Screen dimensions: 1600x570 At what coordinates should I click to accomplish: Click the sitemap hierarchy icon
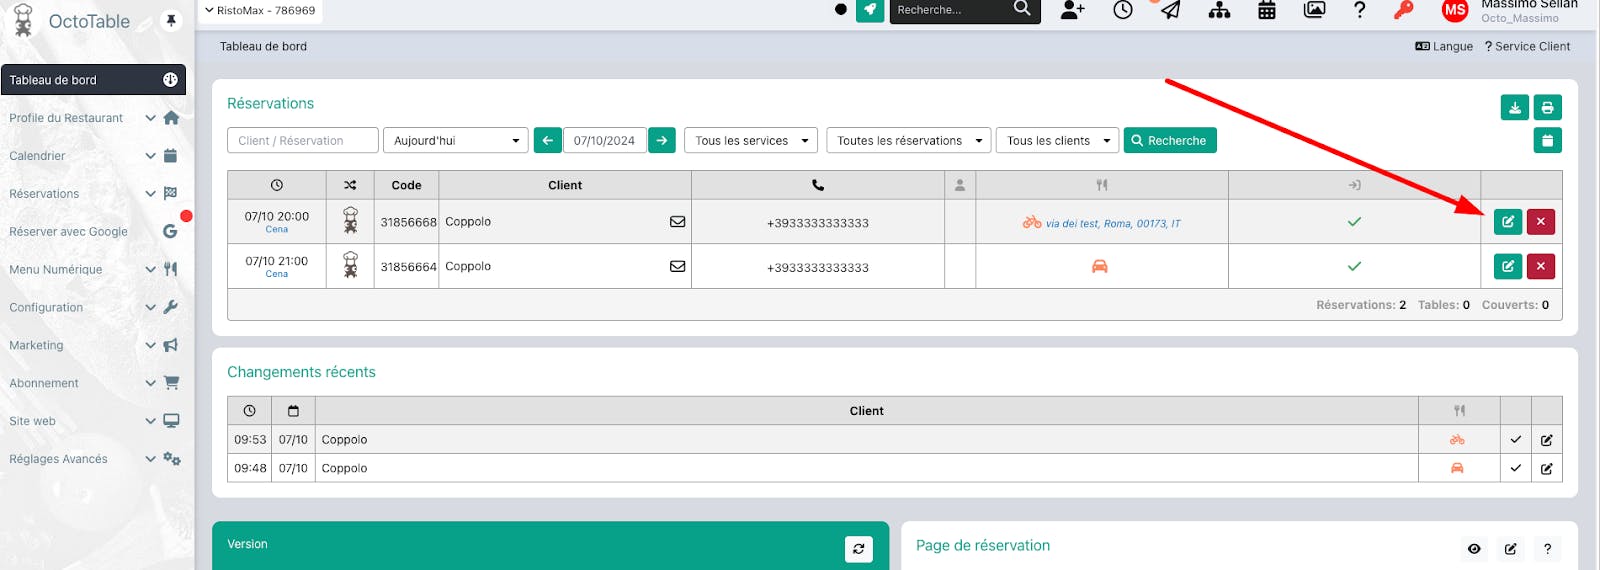(1219, 10)
